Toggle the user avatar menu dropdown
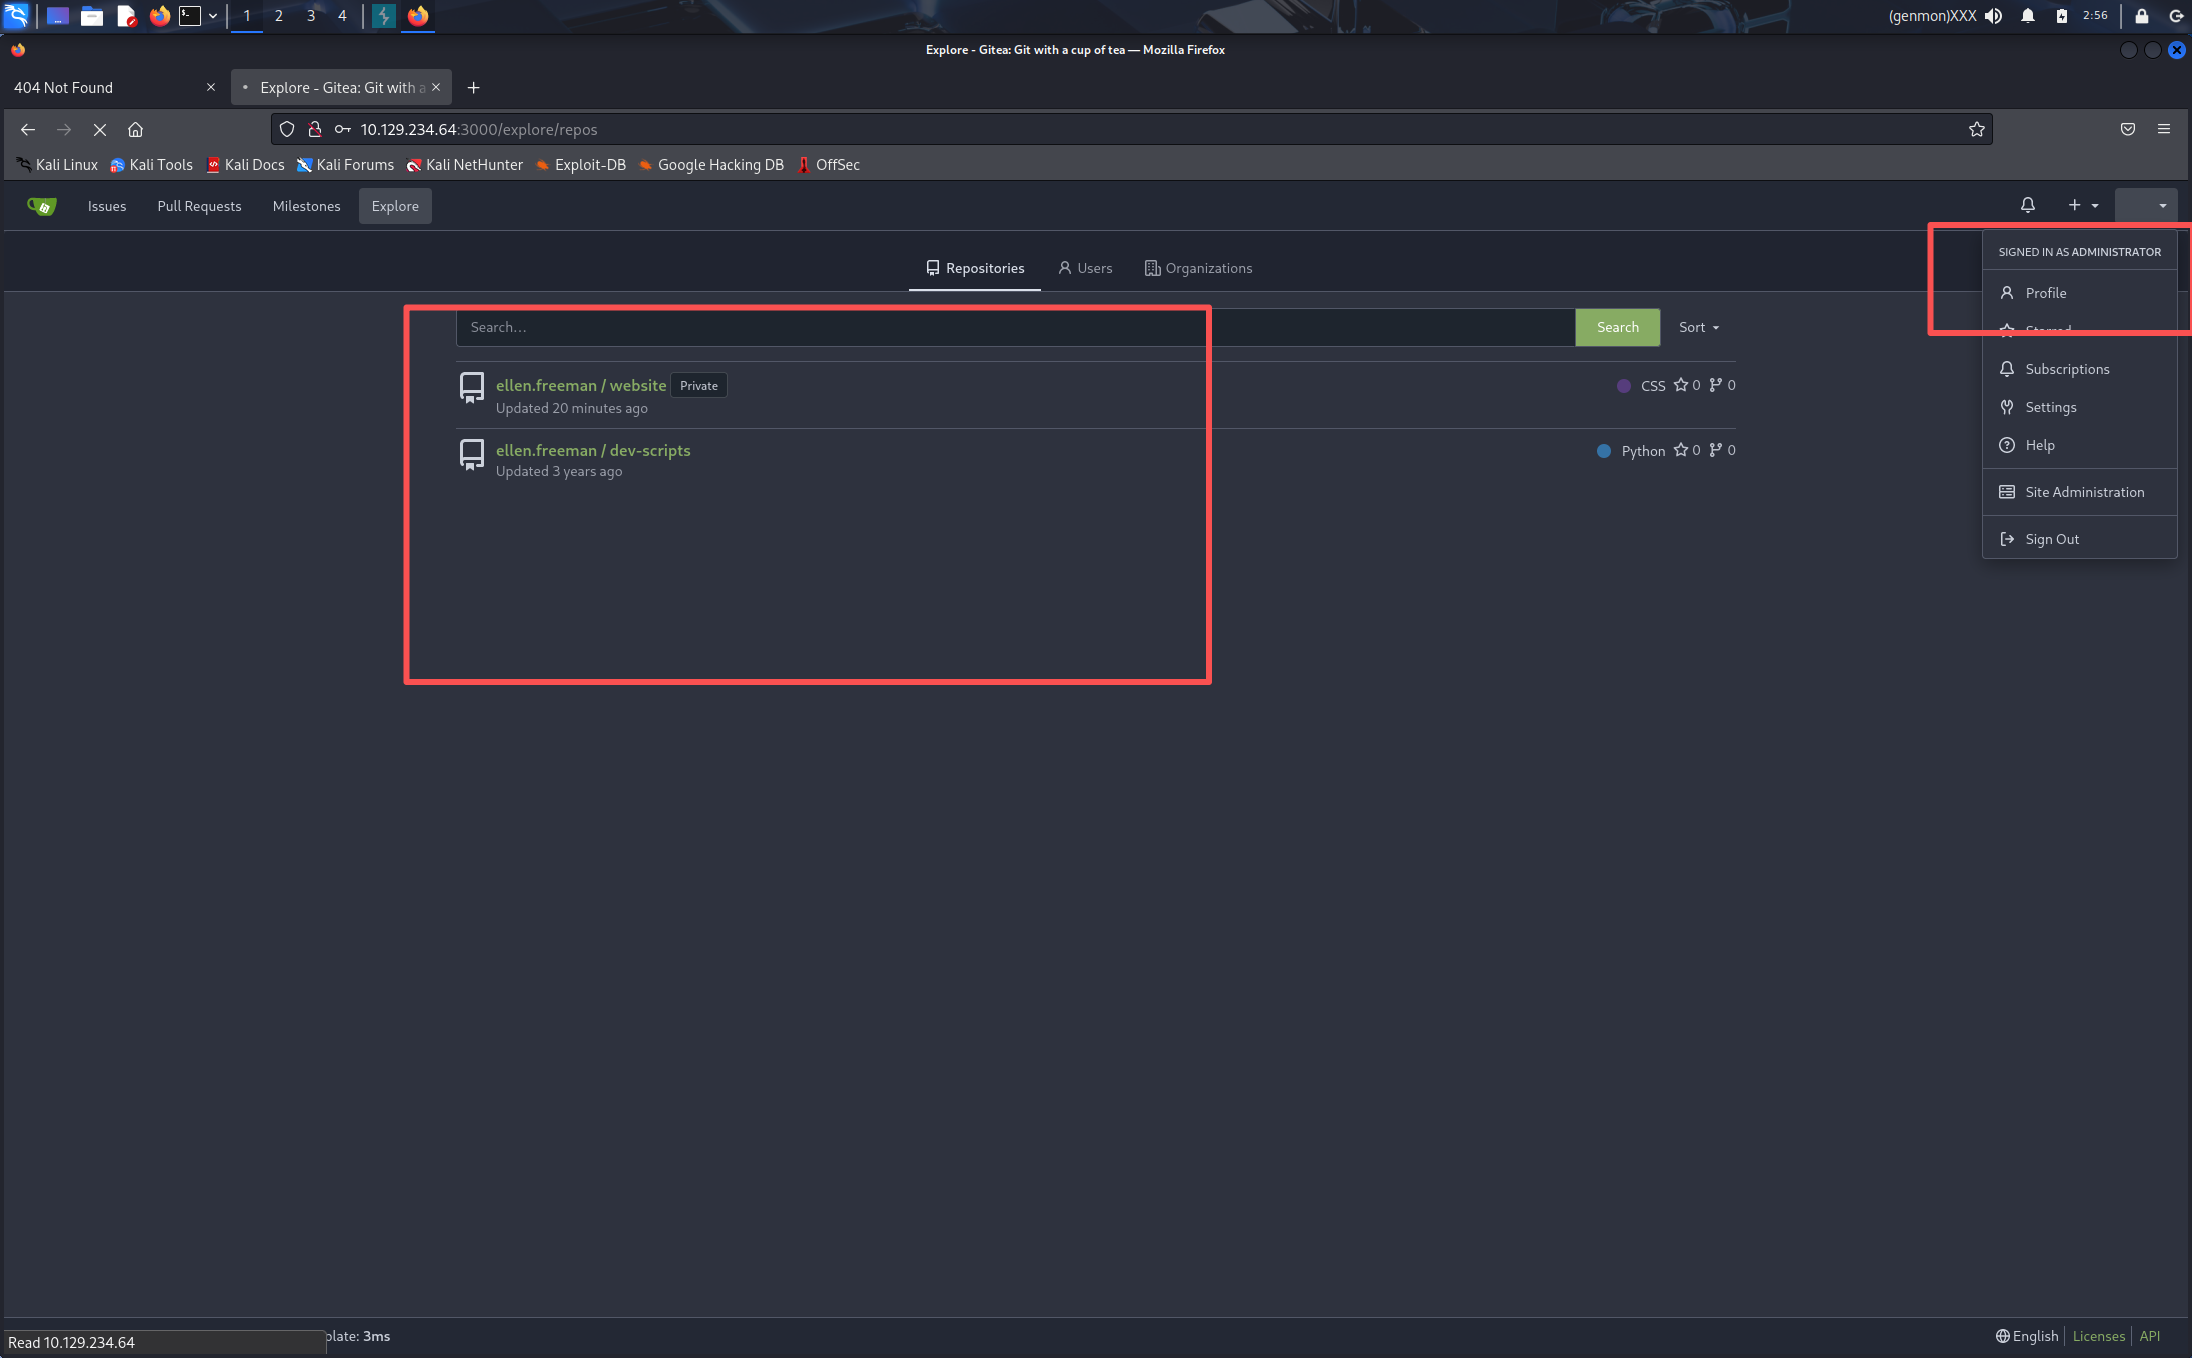This screenshot has height=1358, width=2192. tap(2146, 205)
